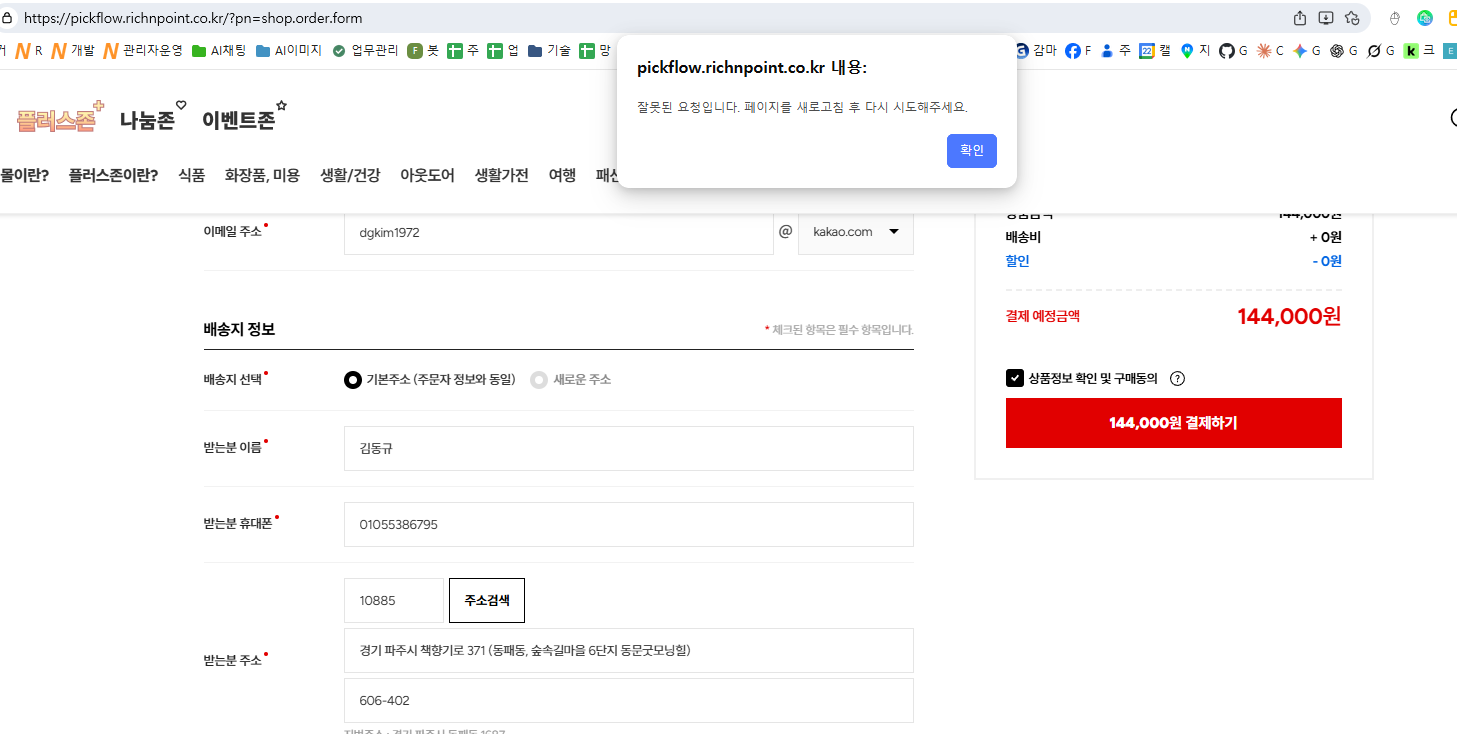Viewport: 1457px width, 734px height.
Task: Click the share page icon in address bar
Action: (x=1300, y=18)
